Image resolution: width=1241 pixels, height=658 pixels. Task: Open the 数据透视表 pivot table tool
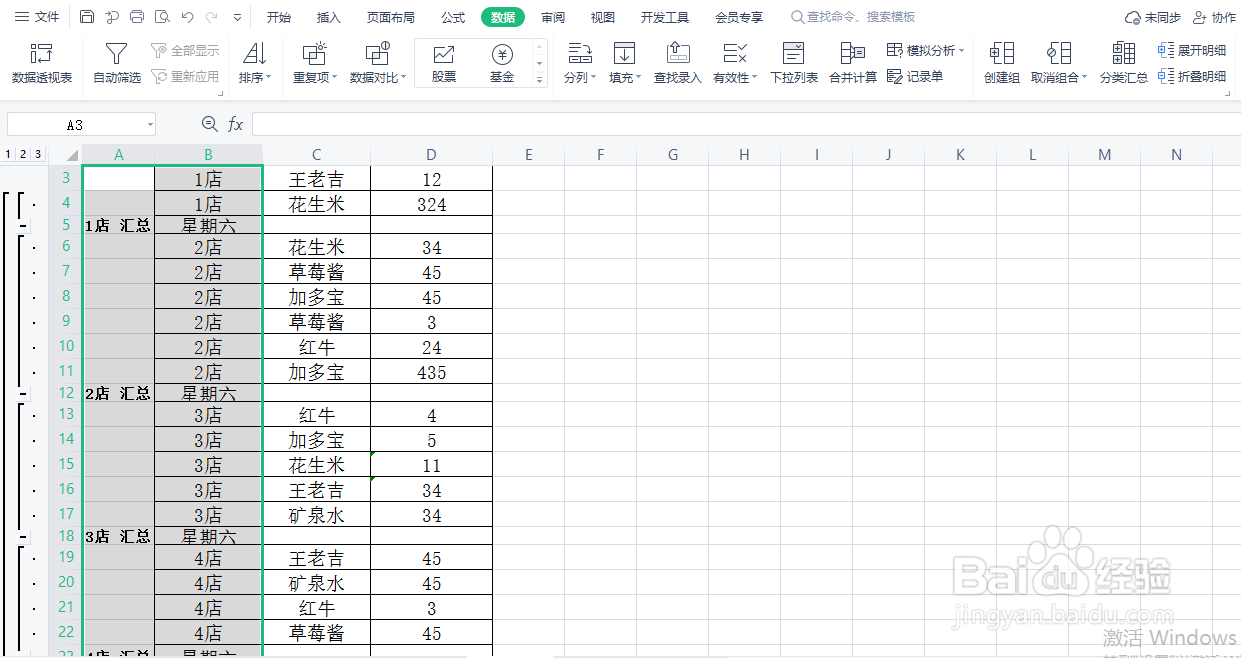point(42,63)
